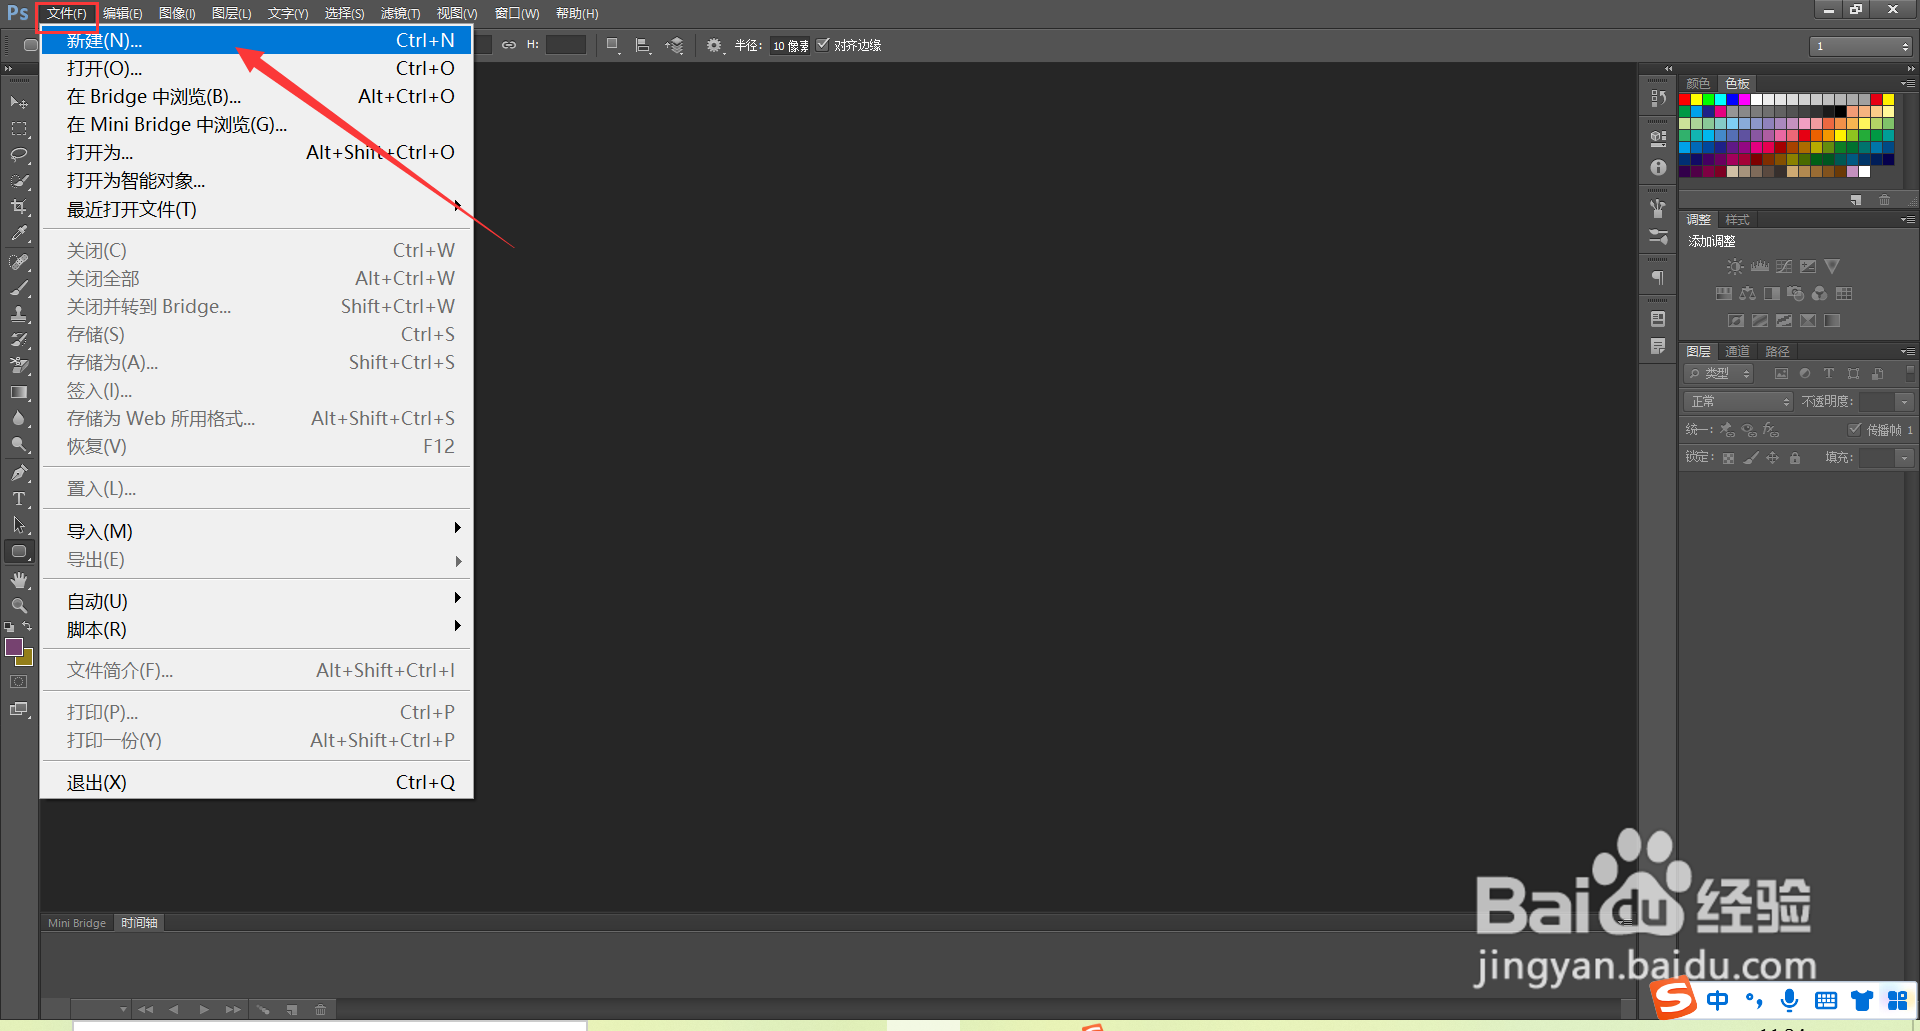This screenshot has width=1920, height=1031.
Task: Add a Levels adjustment
Action: (1759, 266)
